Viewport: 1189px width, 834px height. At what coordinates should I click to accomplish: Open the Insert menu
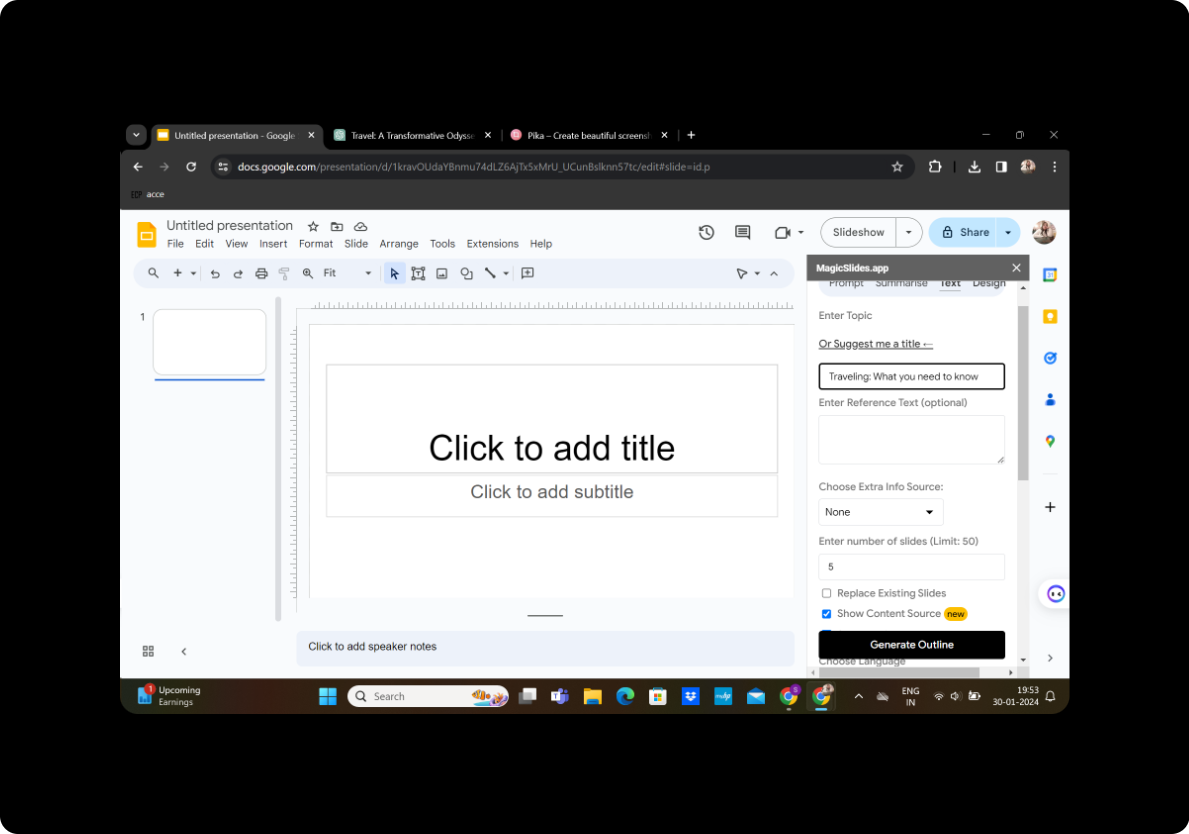(x=273, y=244)
